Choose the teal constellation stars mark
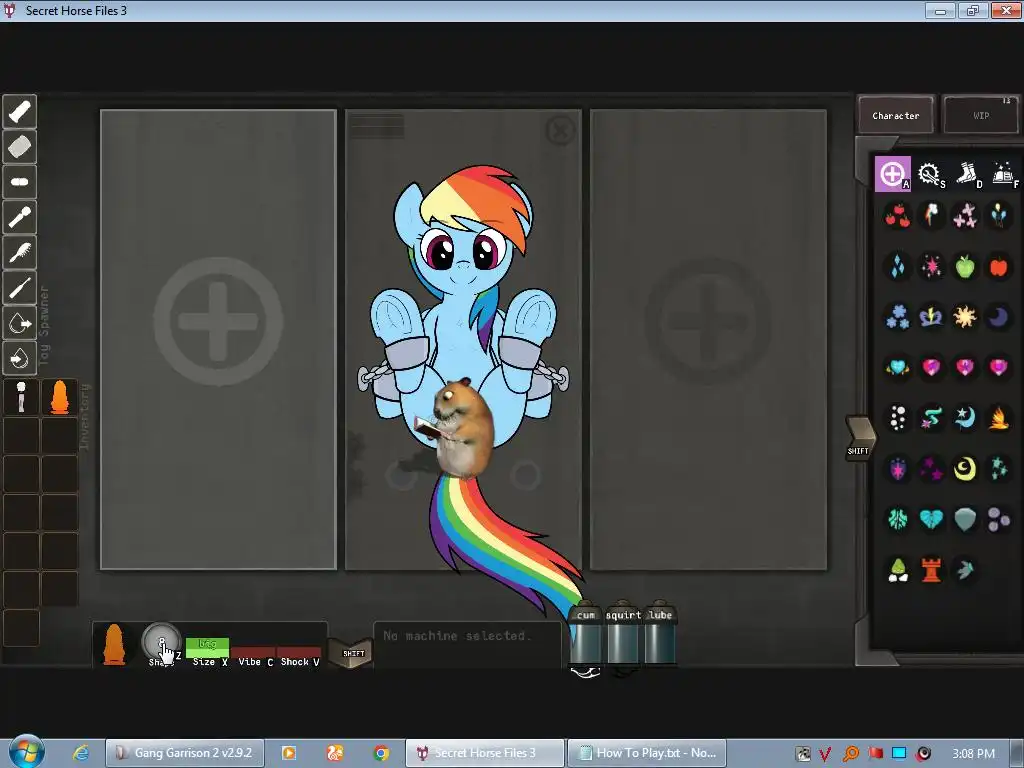Screen dimensions: 1024x768 (x=999, y=469)
